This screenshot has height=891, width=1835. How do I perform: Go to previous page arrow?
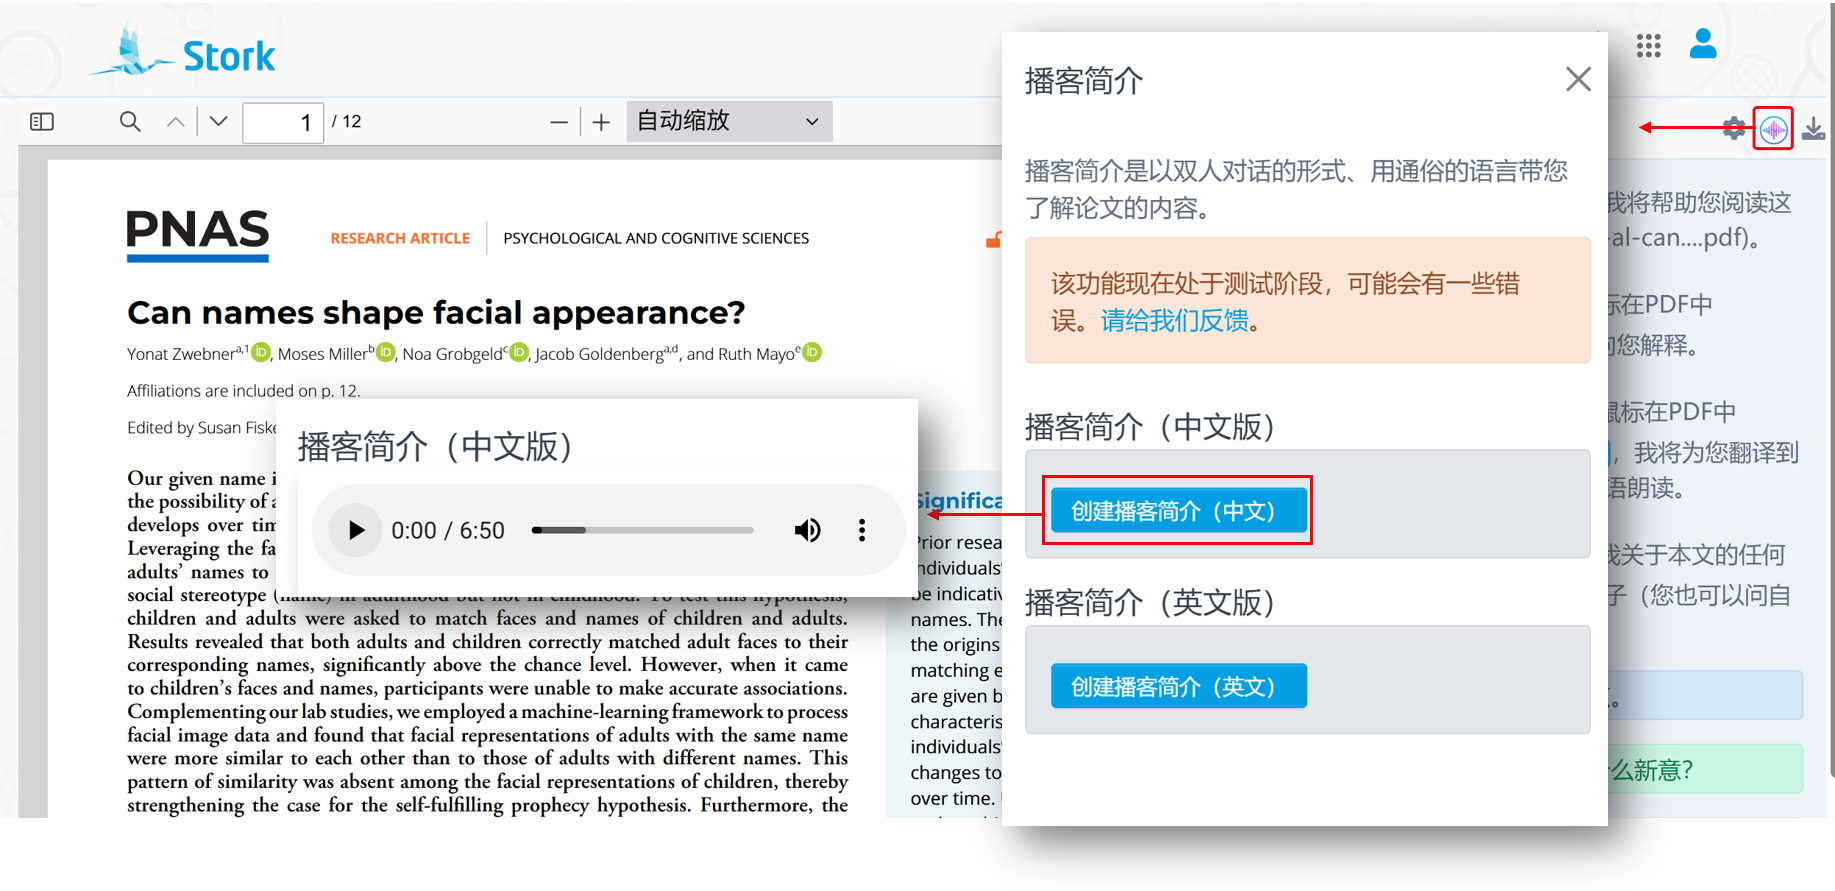click(176, 122)
